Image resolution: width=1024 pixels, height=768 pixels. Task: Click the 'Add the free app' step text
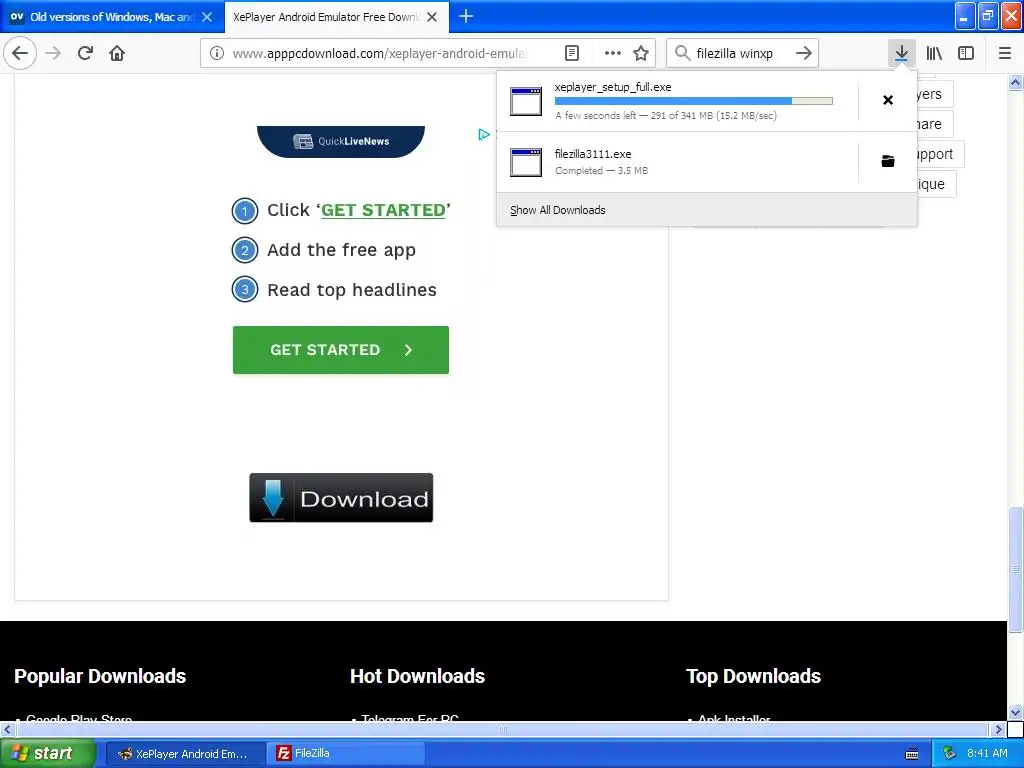pos(342,250)
